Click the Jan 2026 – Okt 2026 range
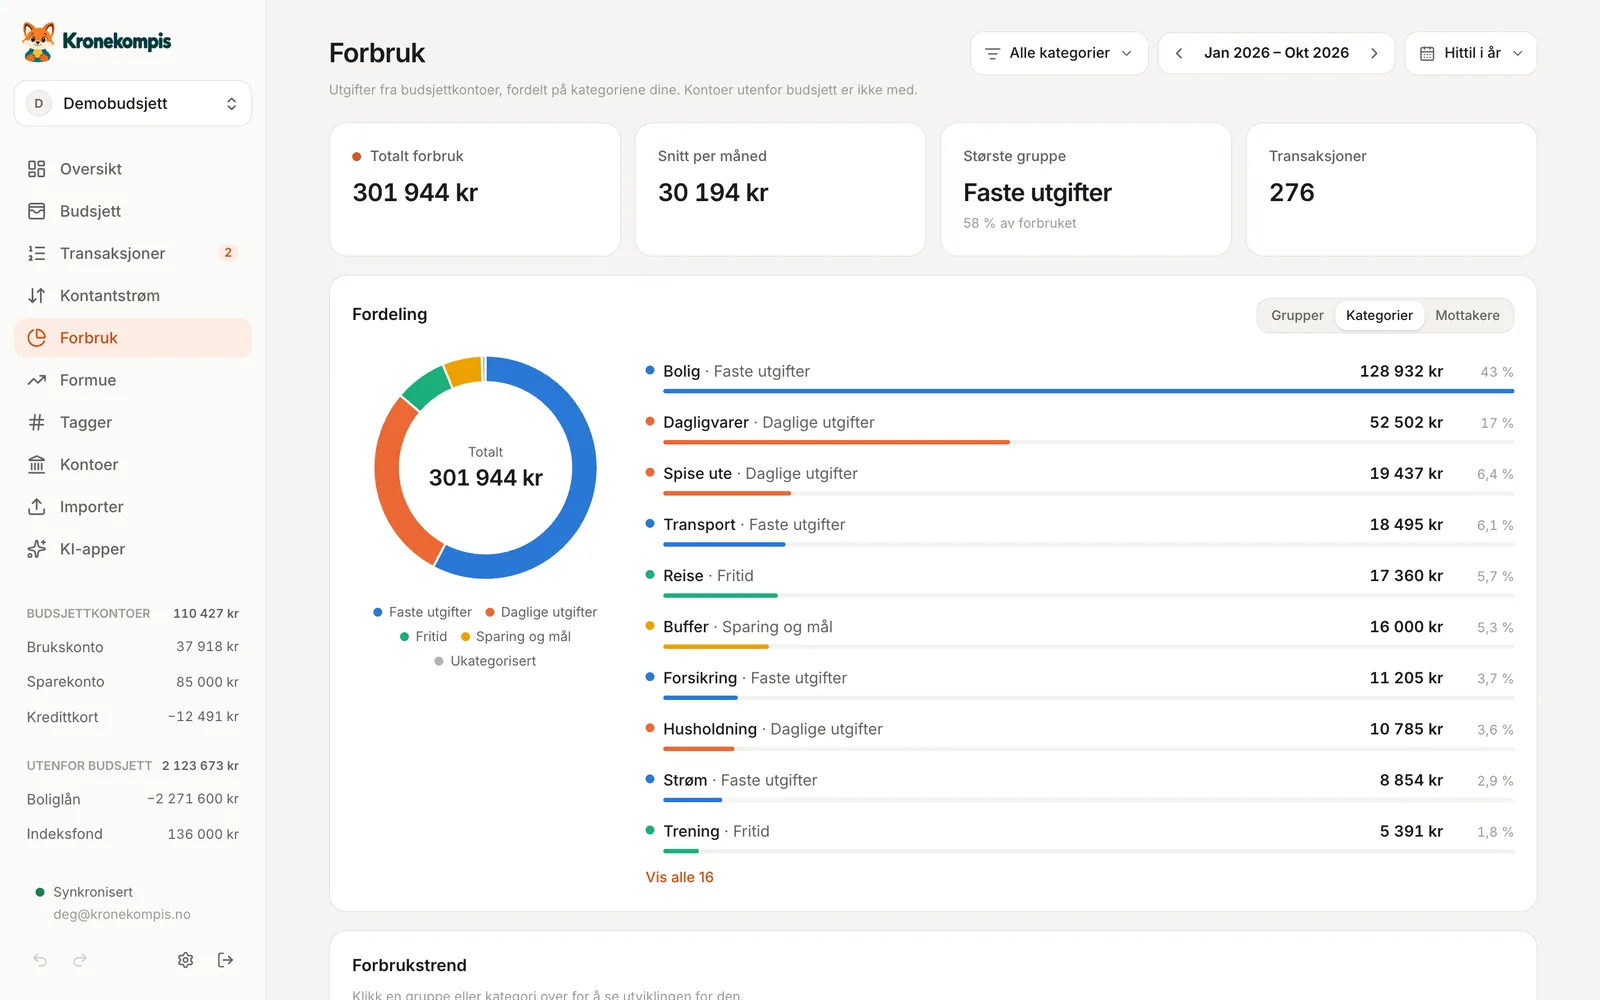The height and width of the screenshot is (1000, 1600). [x=1276, y=53]
